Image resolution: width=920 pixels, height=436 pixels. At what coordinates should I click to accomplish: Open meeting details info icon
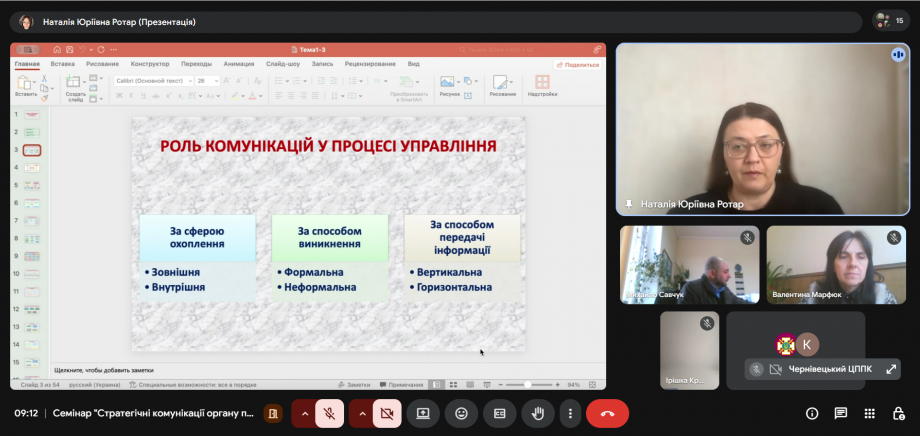812,413
